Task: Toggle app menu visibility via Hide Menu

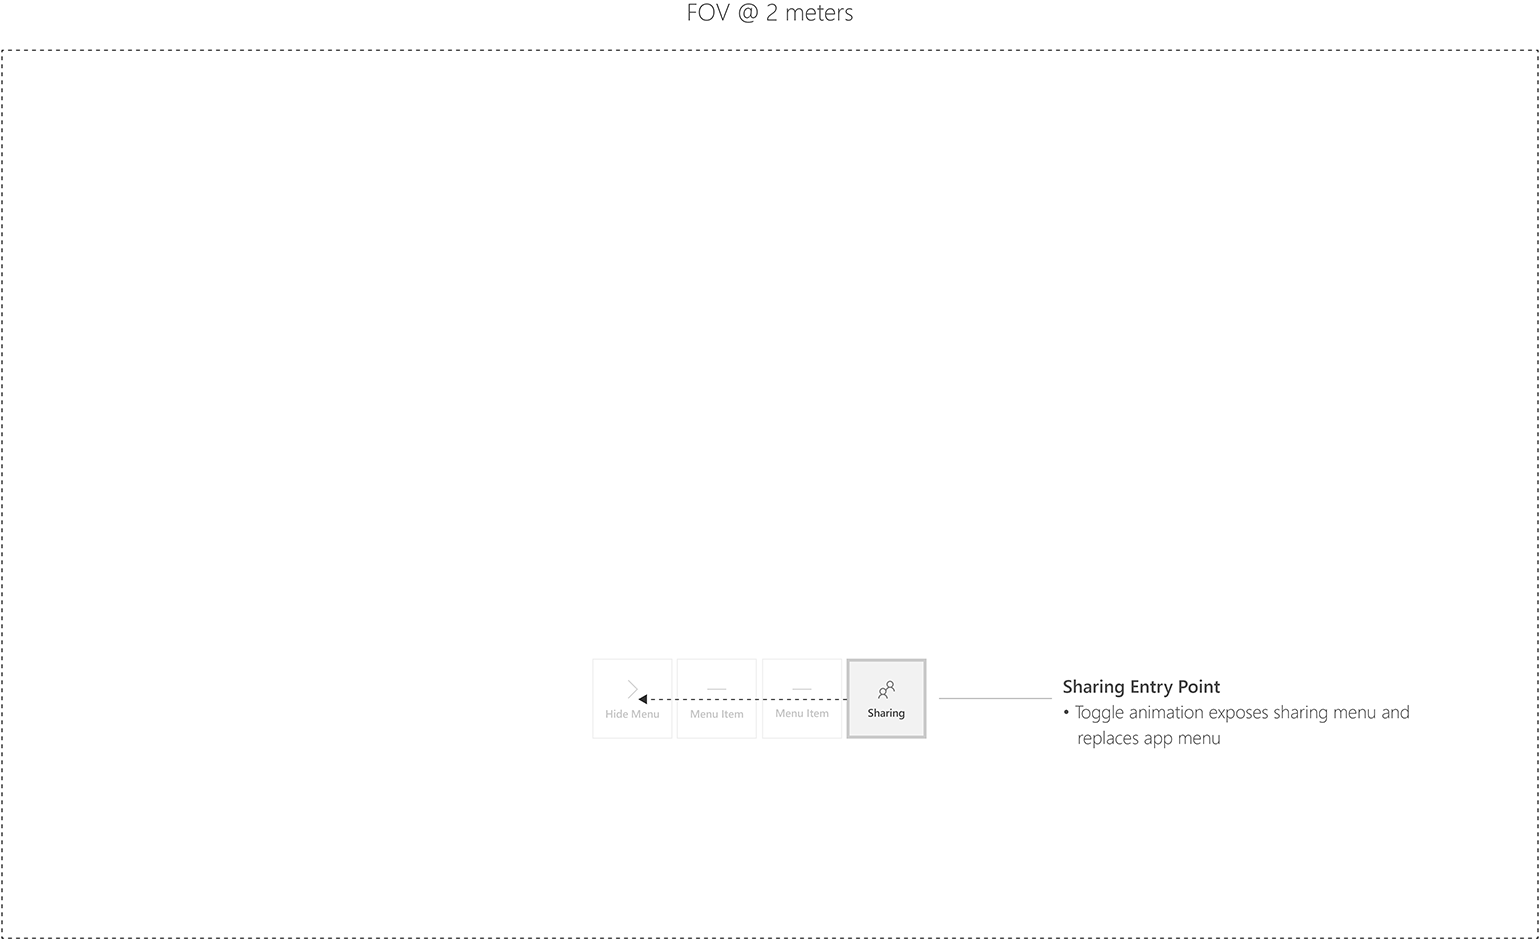Action: pyautogui.click(x=632, y=697)
